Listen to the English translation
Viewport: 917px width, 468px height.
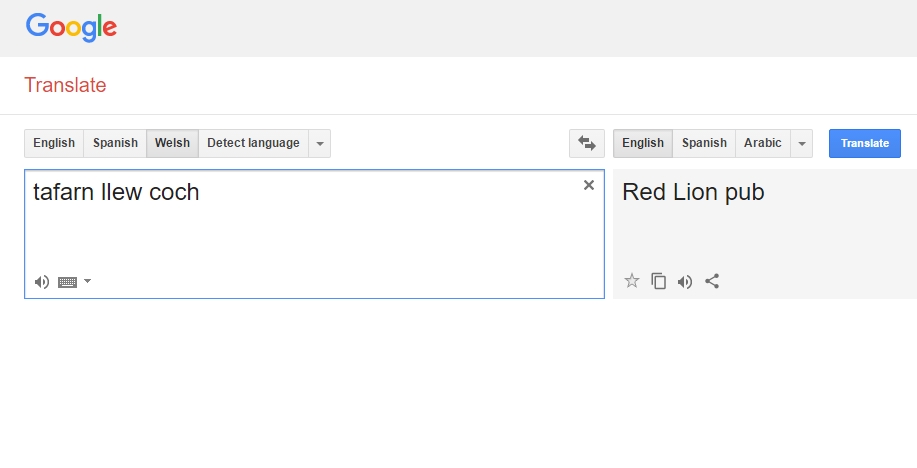click(x=685, y=281)
